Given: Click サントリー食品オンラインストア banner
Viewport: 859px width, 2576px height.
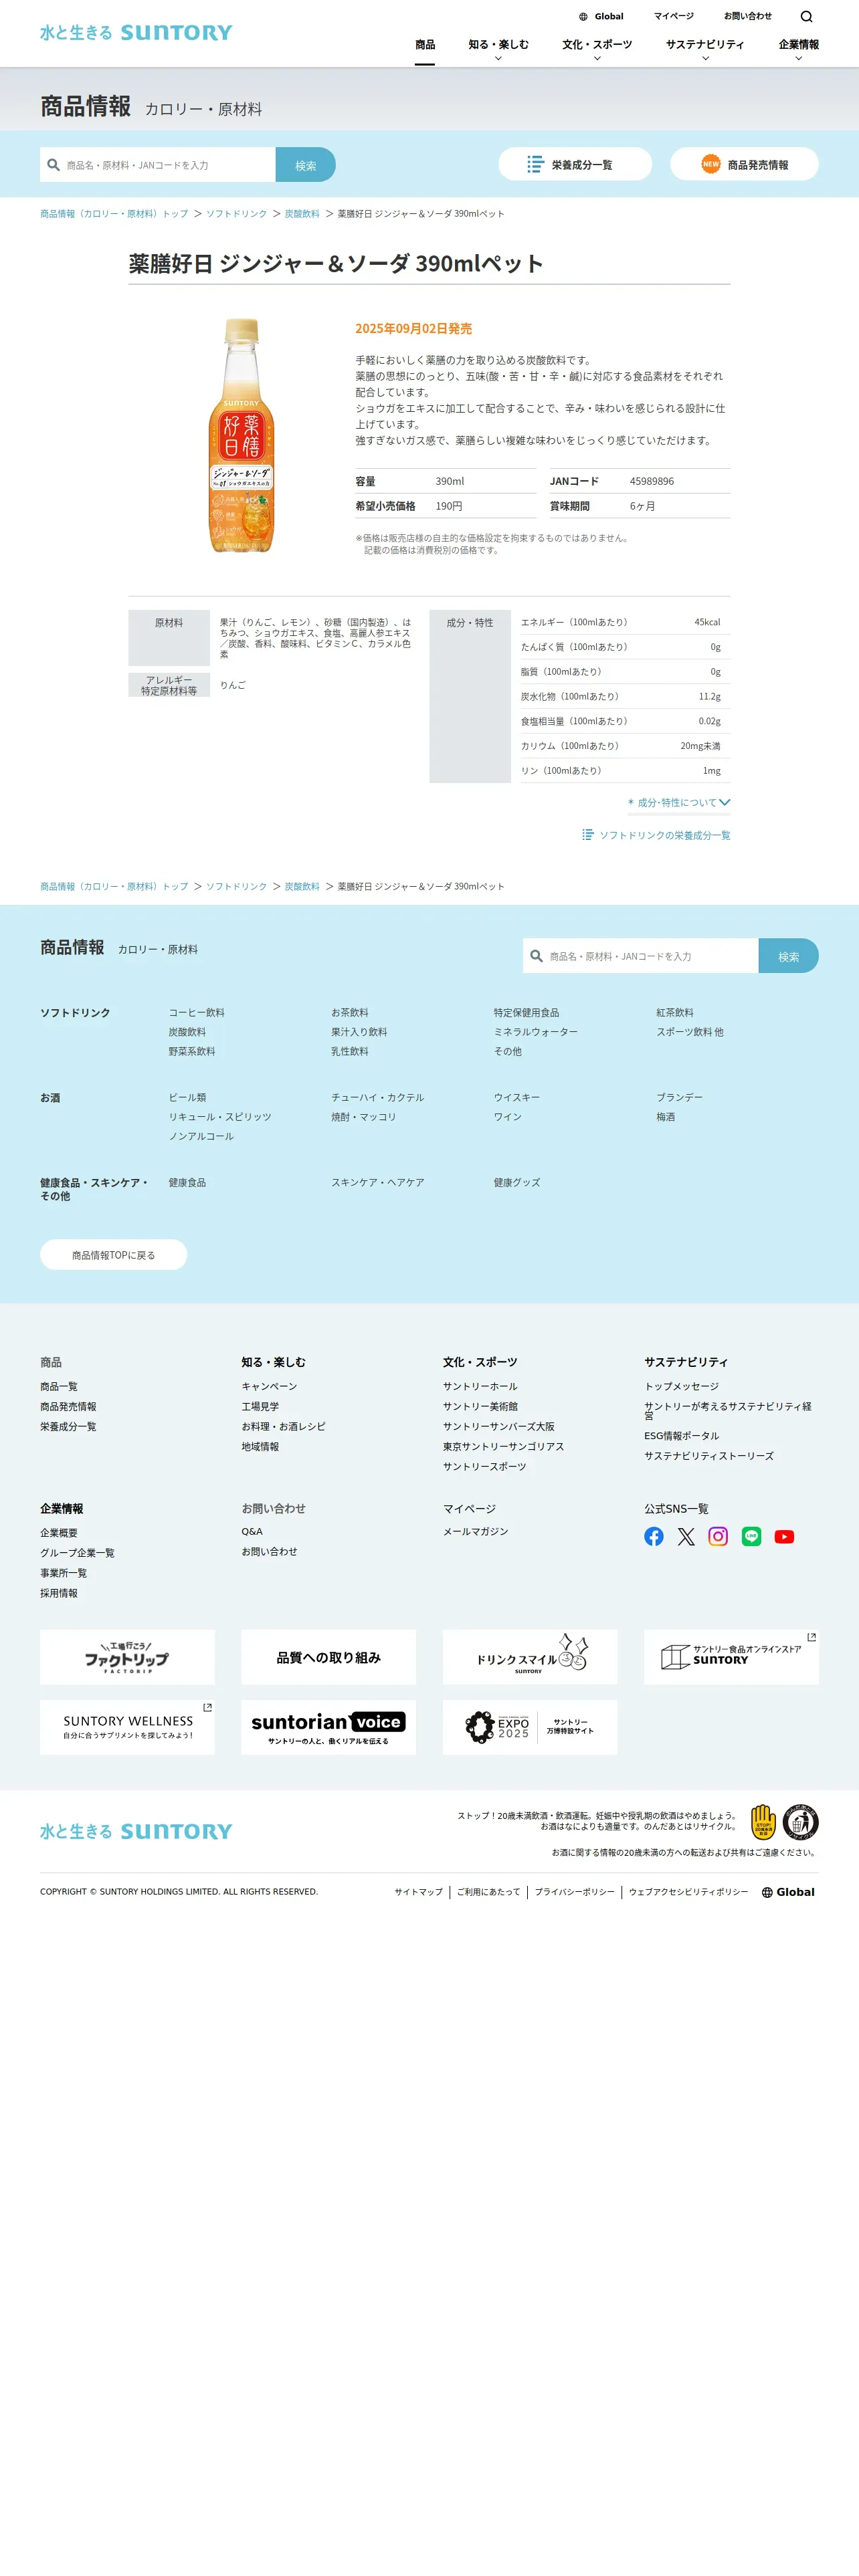Looking at the screenshot, I should 731,1657.
